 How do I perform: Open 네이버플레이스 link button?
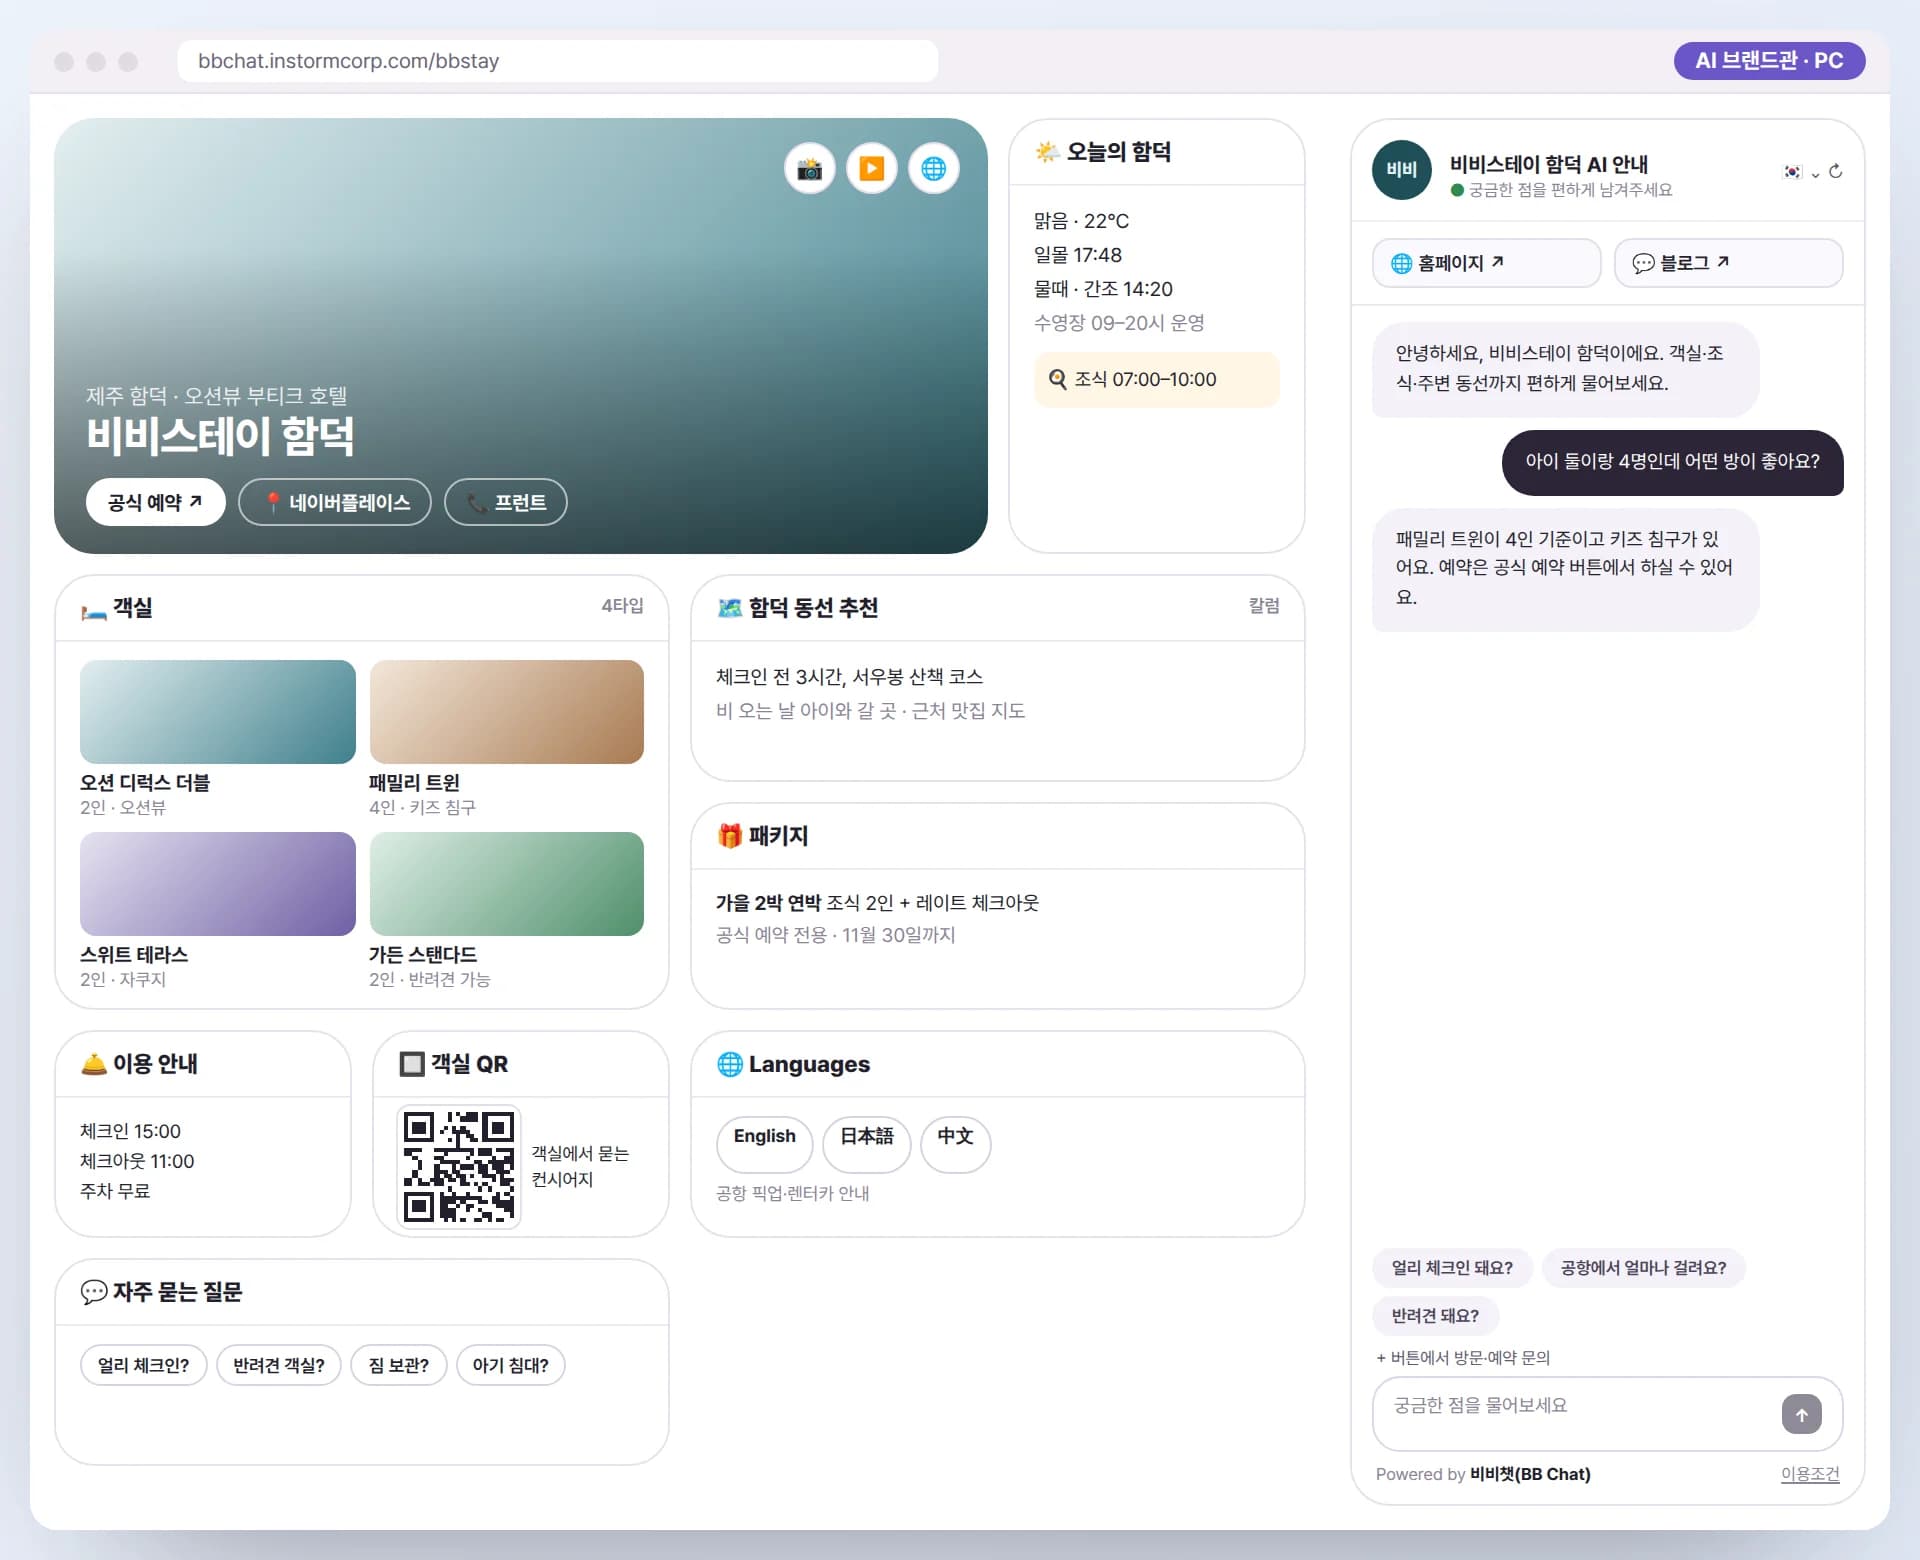335,502
